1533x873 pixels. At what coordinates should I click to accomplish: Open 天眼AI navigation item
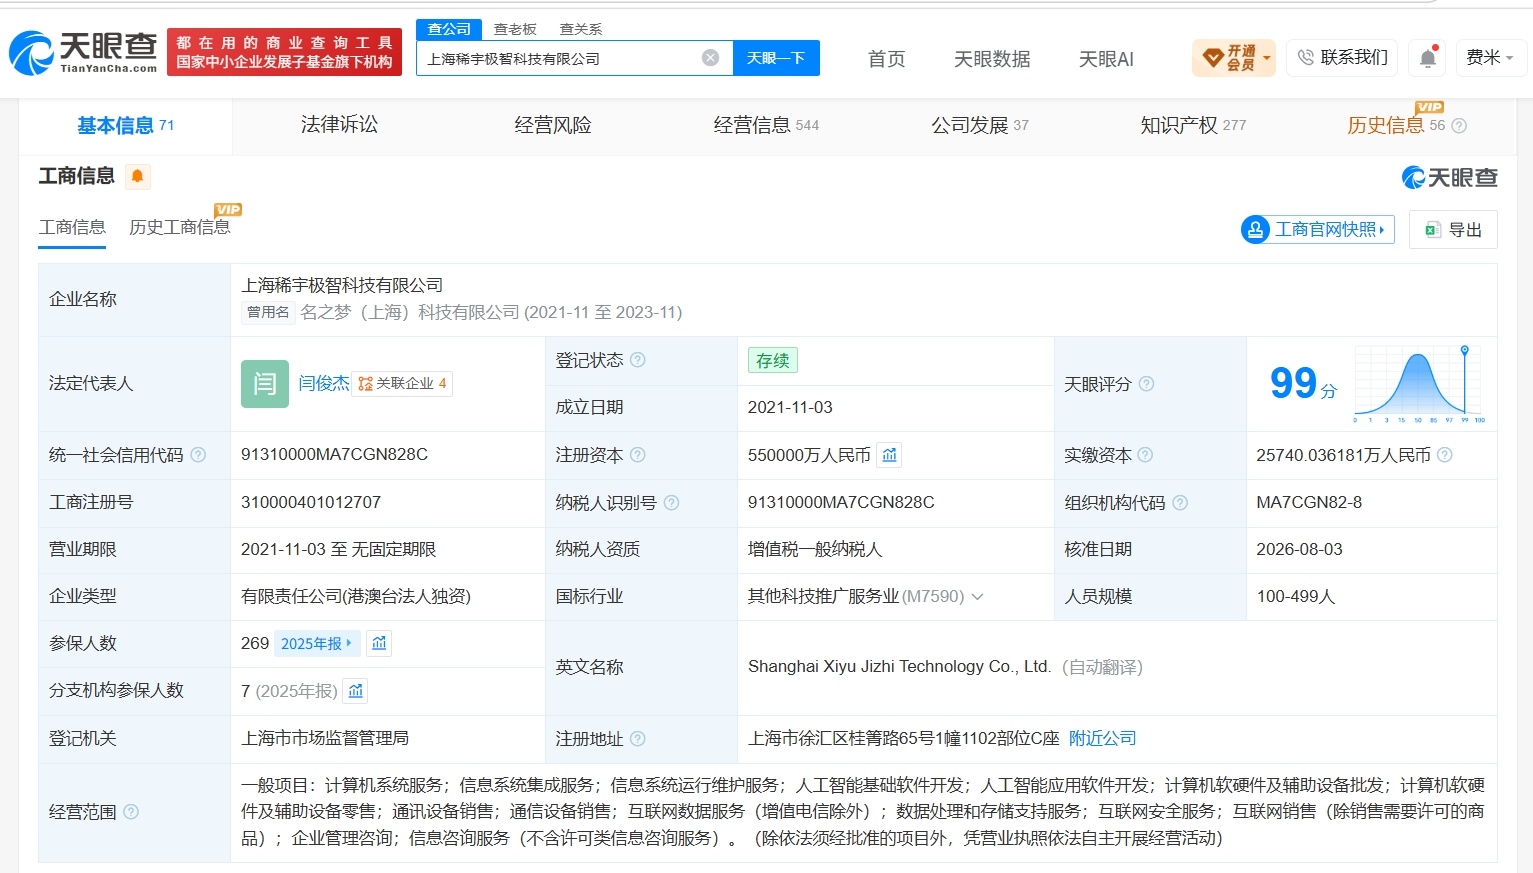point(1106,59)
